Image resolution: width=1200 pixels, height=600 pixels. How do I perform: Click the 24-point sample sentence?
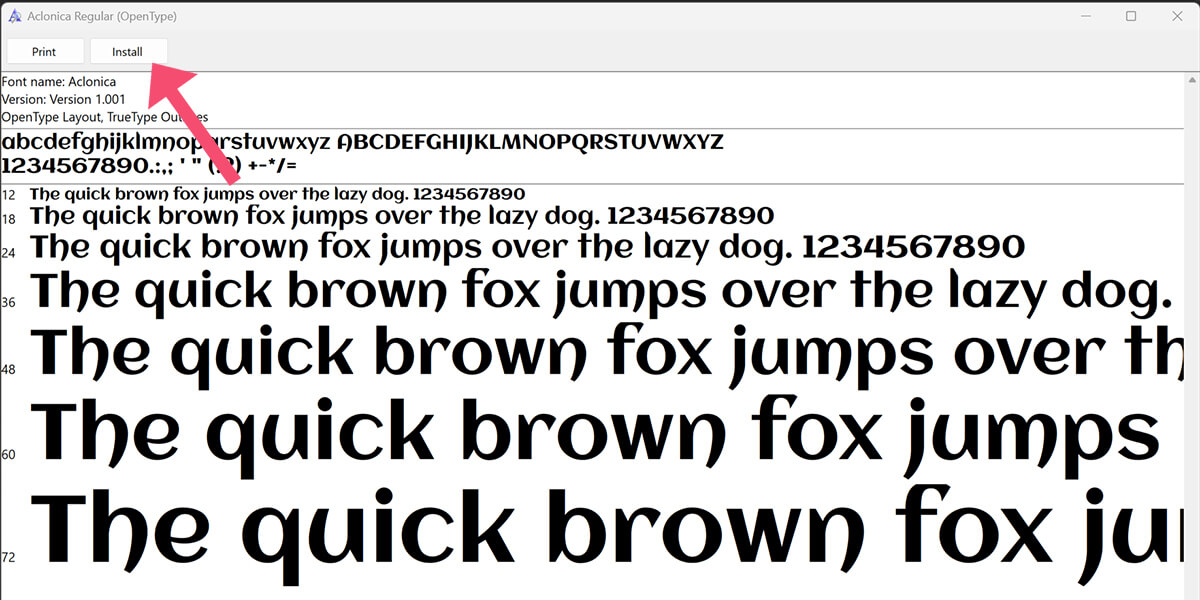pos(528,247)
